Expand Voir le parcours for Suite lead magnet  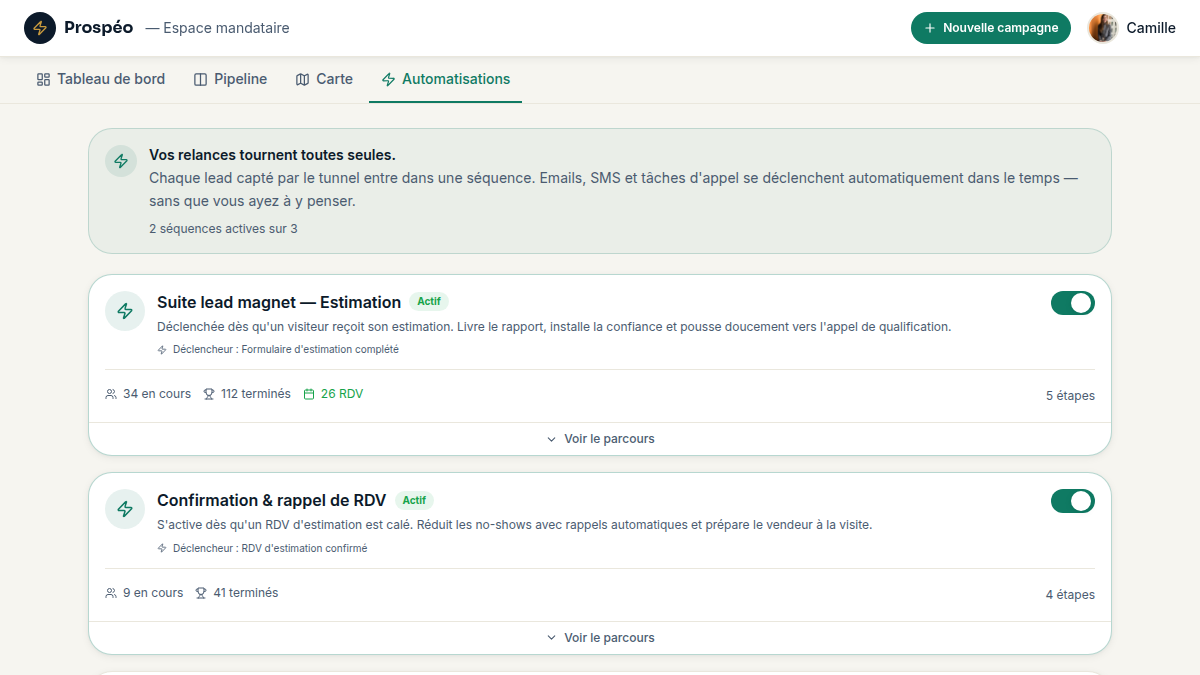(600, 439)
